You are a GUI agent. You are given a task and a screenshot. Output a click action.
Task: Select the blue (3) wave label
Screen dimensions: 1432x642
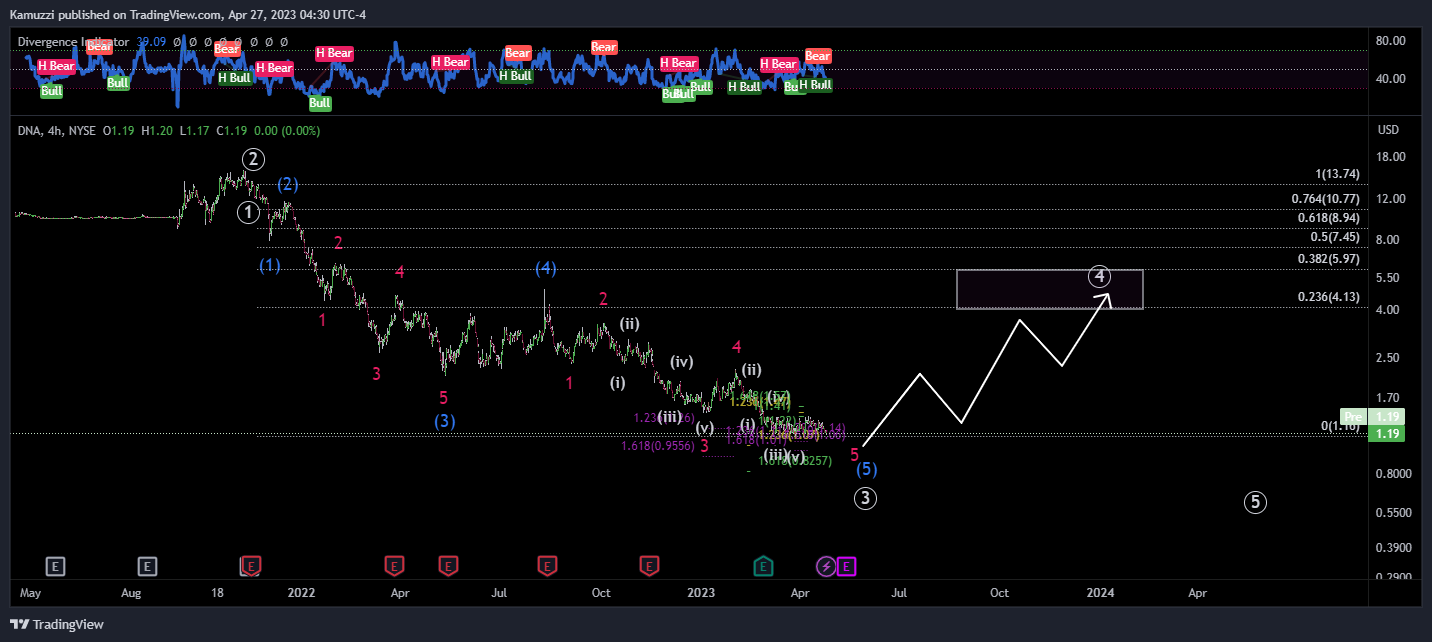coord(445,421)
